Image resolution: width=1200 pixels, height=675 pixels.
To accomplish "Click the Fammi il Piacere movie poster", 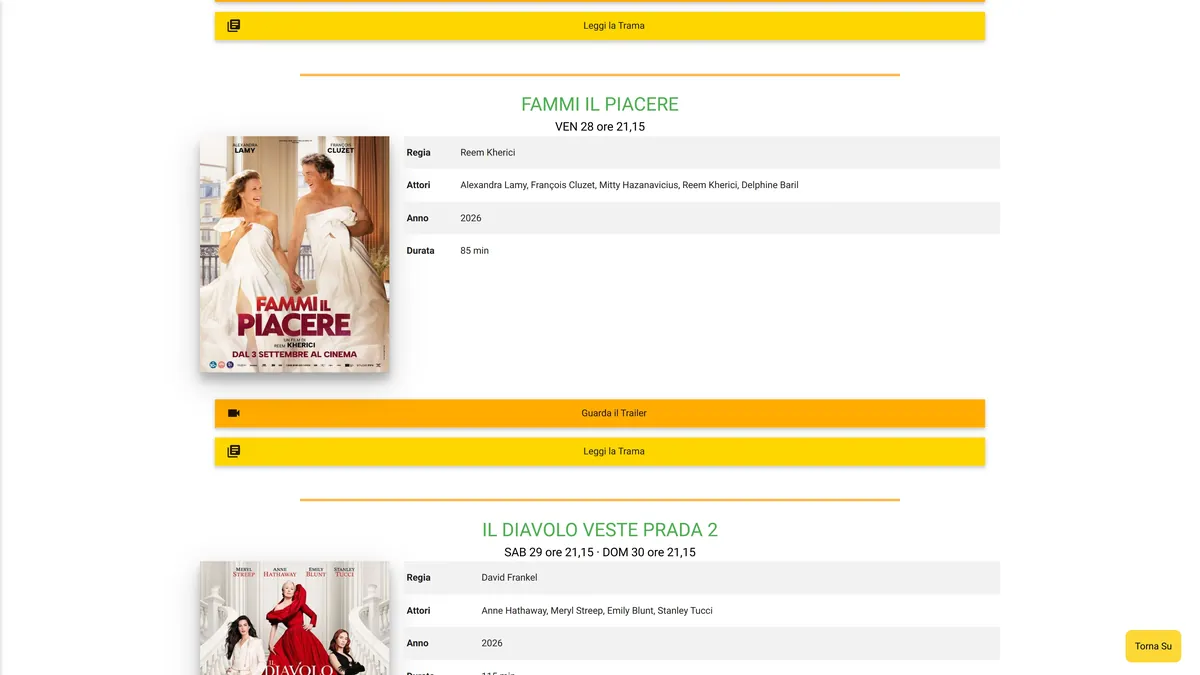I will 295,255.
